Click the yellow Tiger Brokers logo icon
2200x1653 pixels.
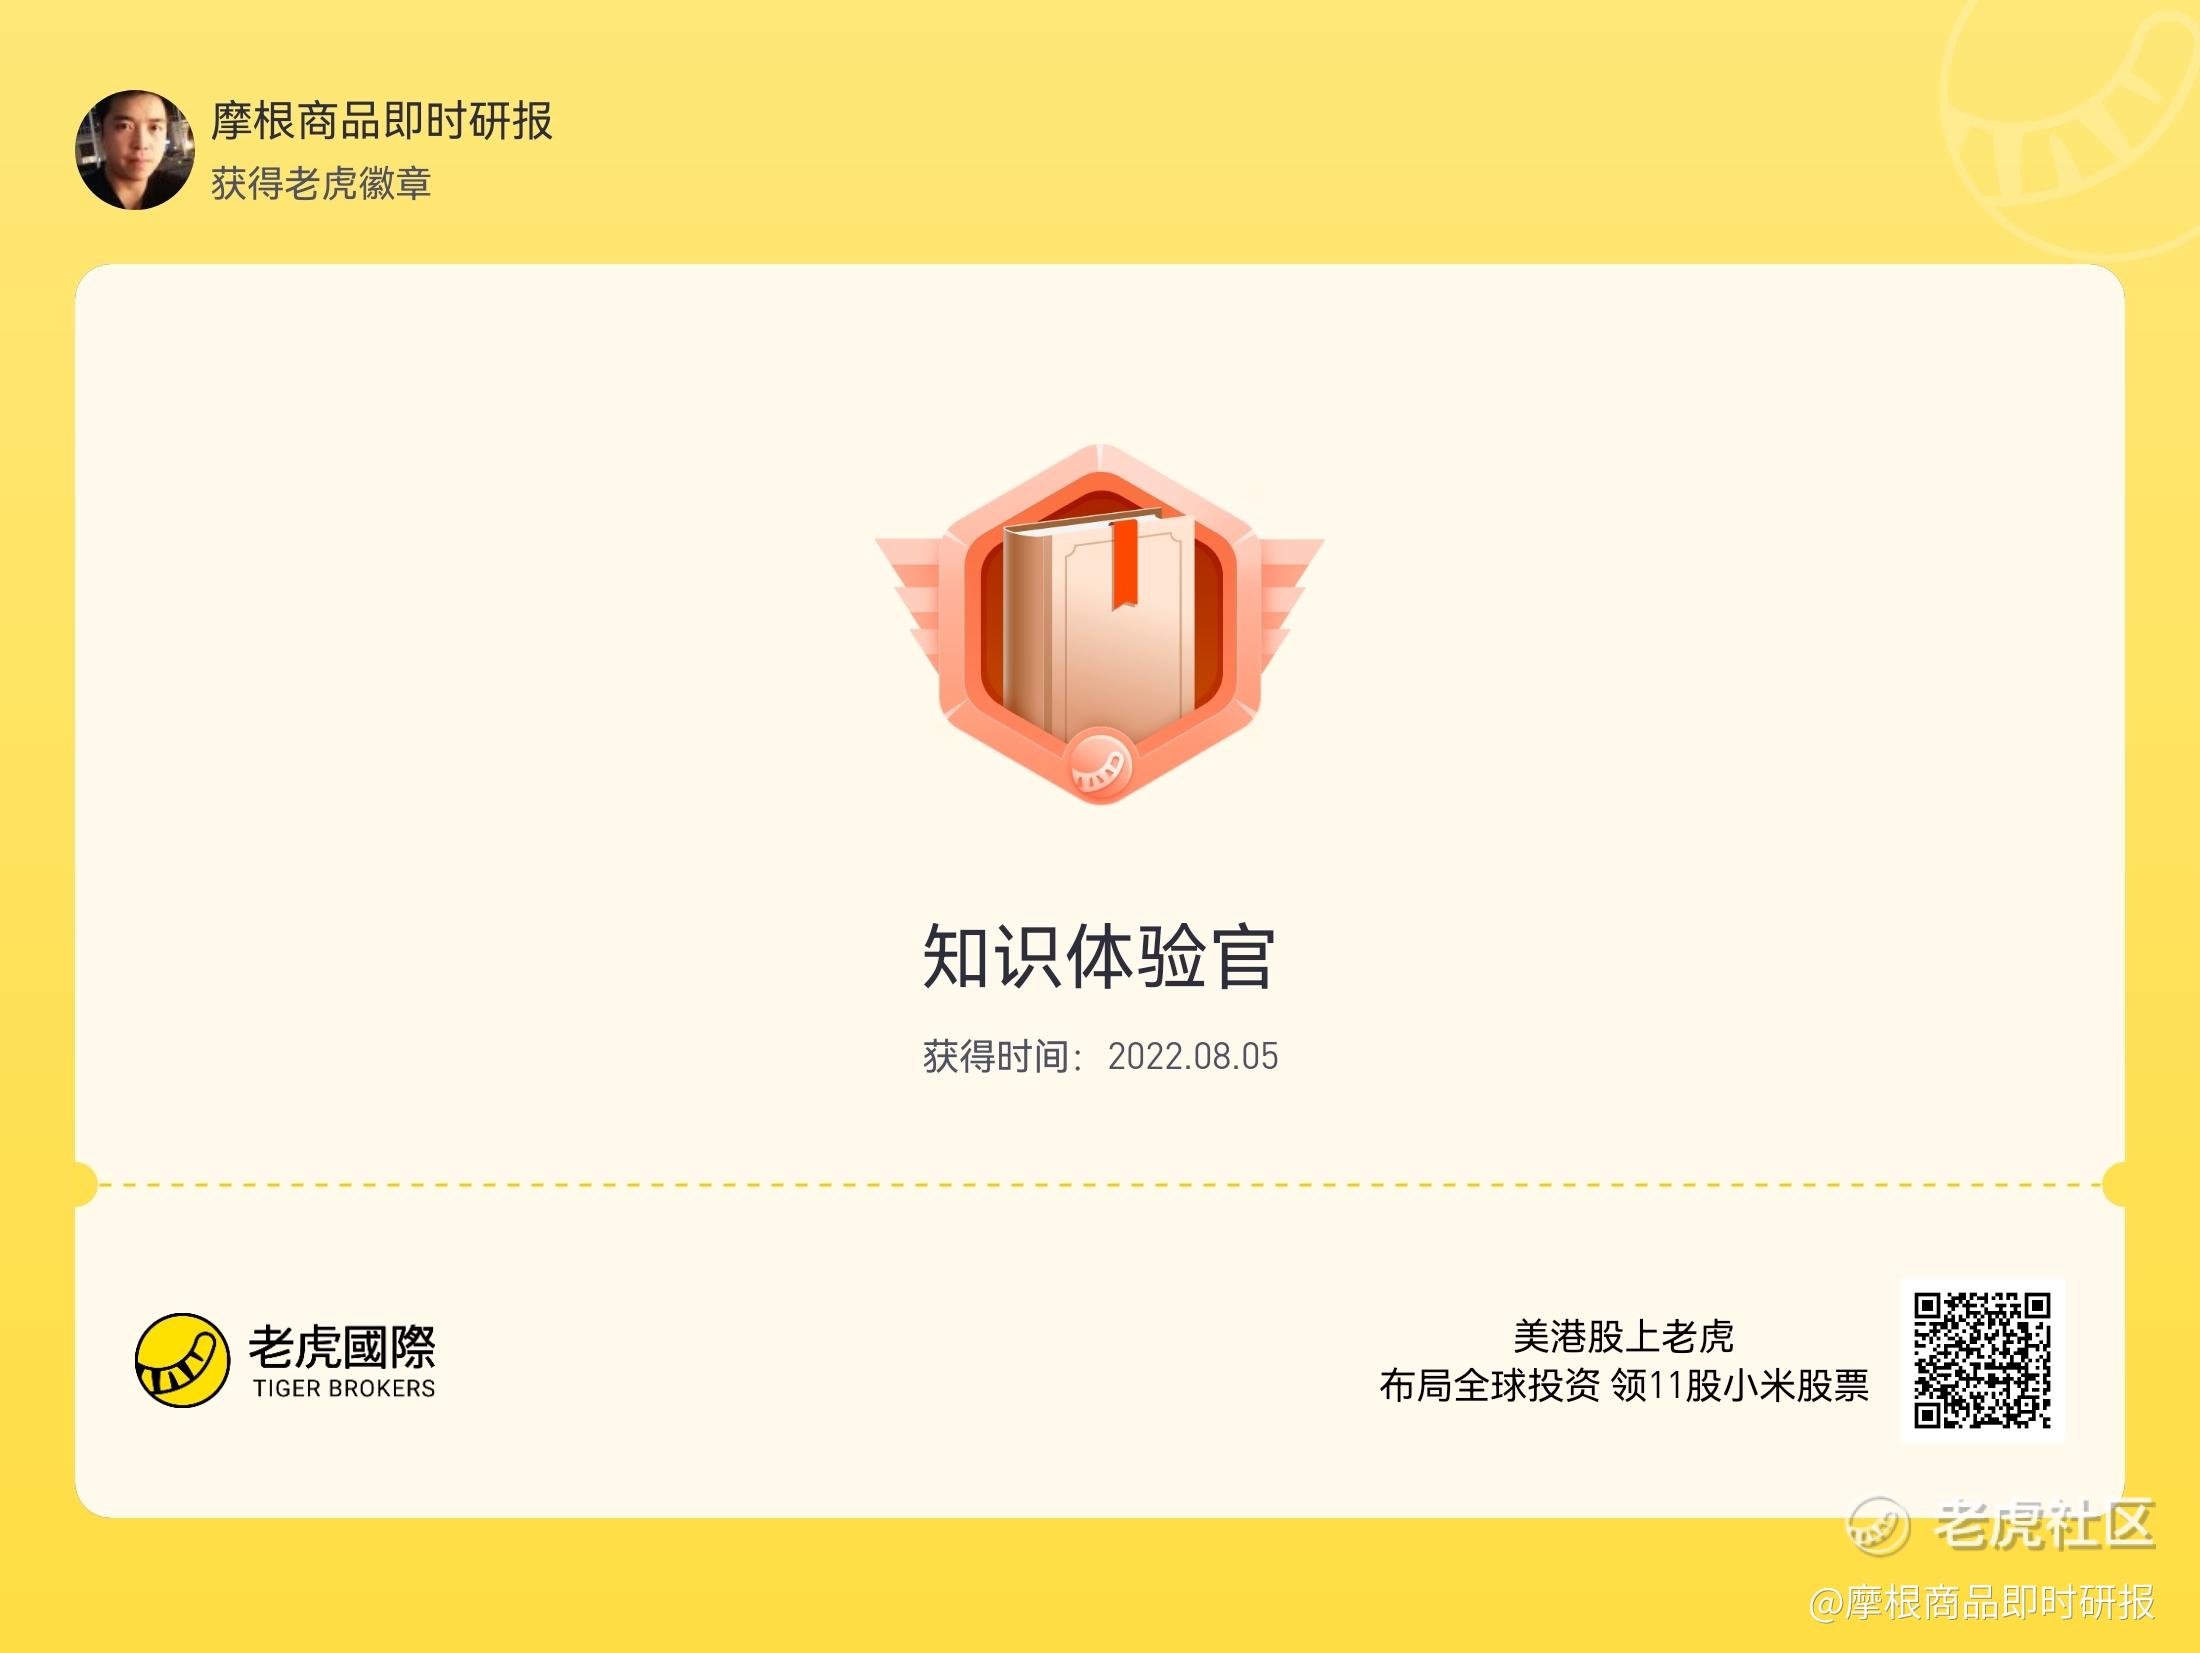click(x=182, y=1360)
